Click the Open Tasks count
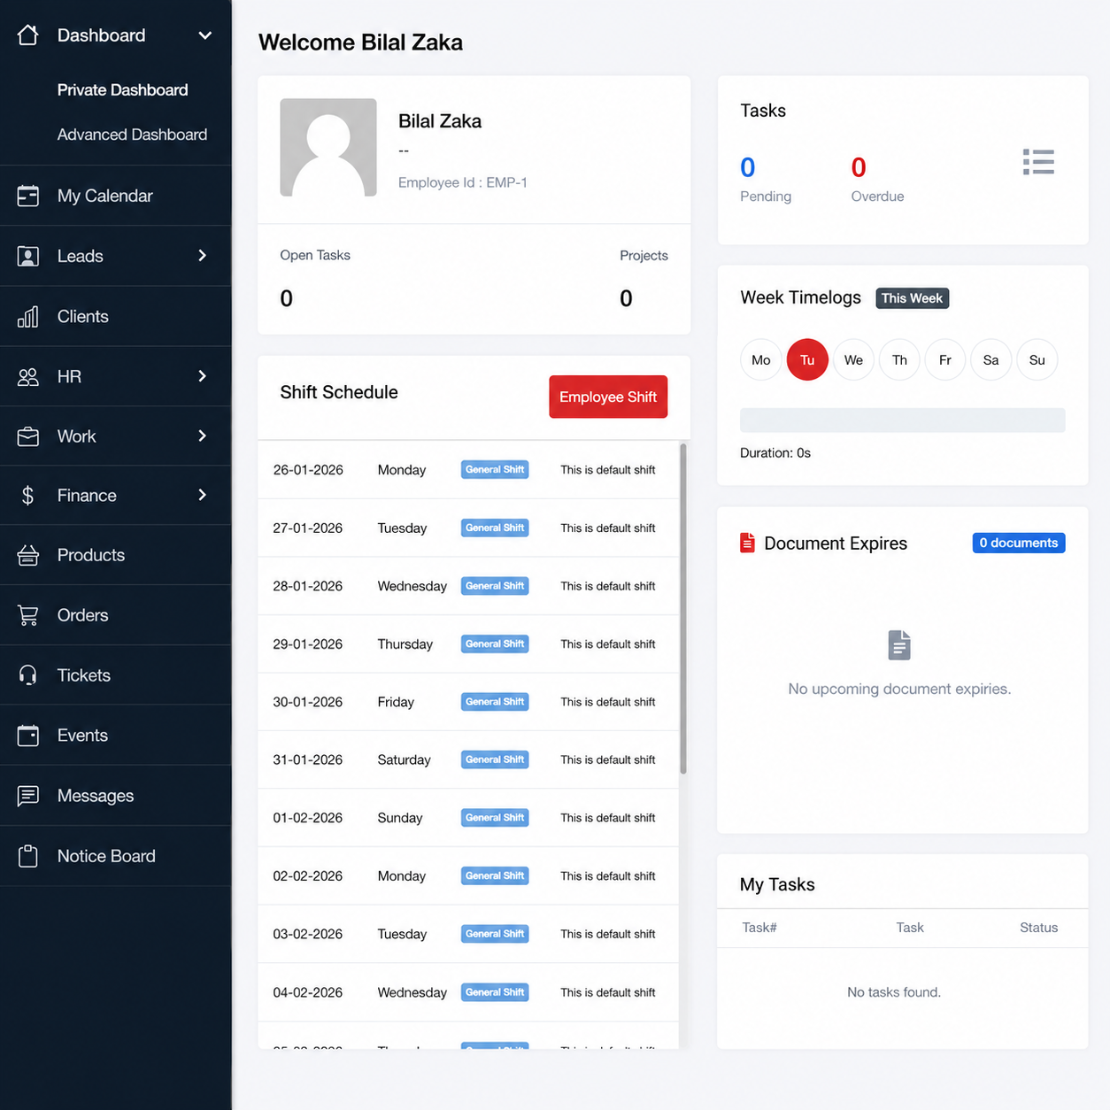This screenshot has width=1110, height=1110. [x=286, y=298]
